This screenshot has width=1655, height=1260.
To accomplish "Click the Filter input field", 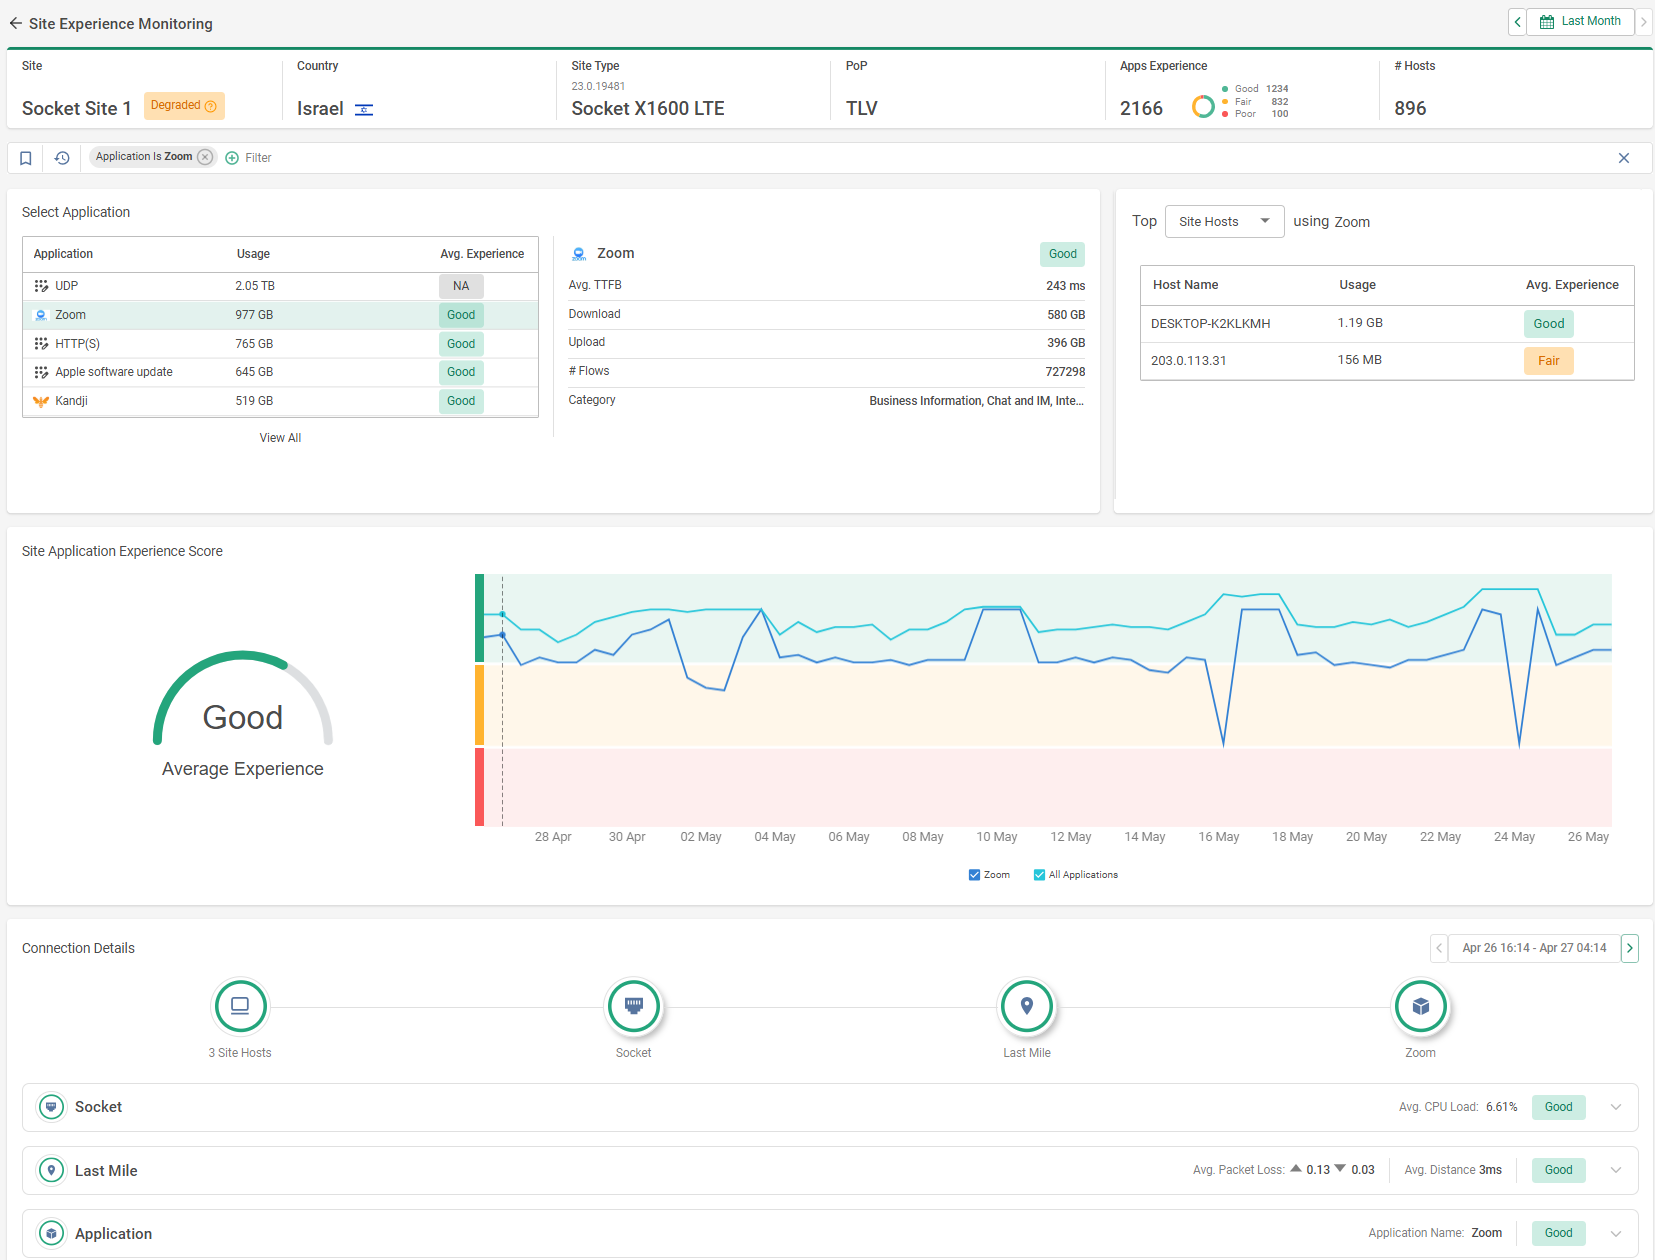I will pyautogui.click(x=258, y=158).
